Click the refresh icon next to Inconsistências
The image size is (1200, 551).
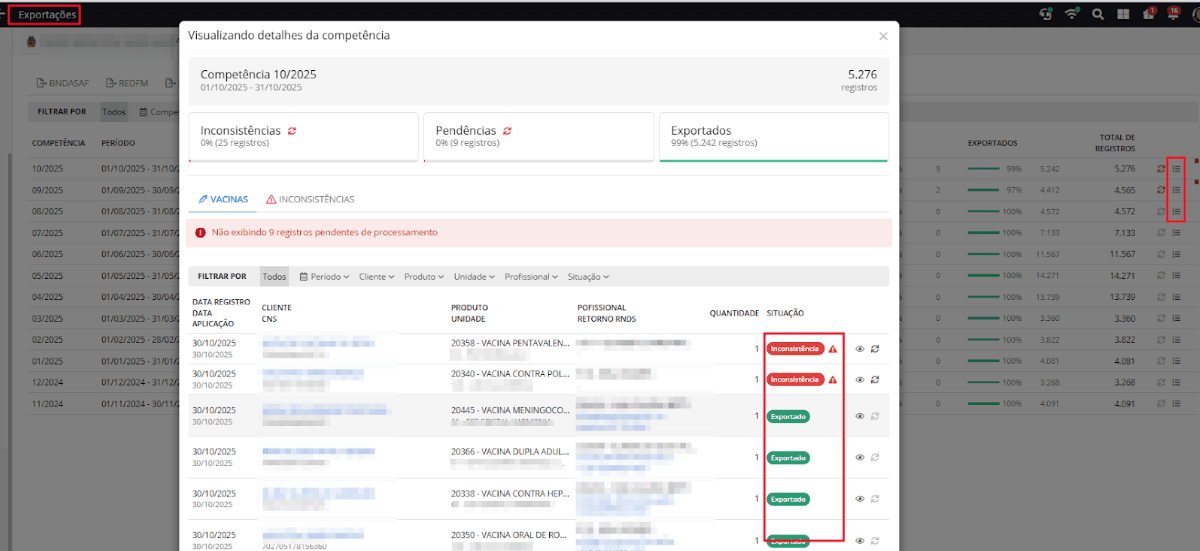click(x=292, y=131)
